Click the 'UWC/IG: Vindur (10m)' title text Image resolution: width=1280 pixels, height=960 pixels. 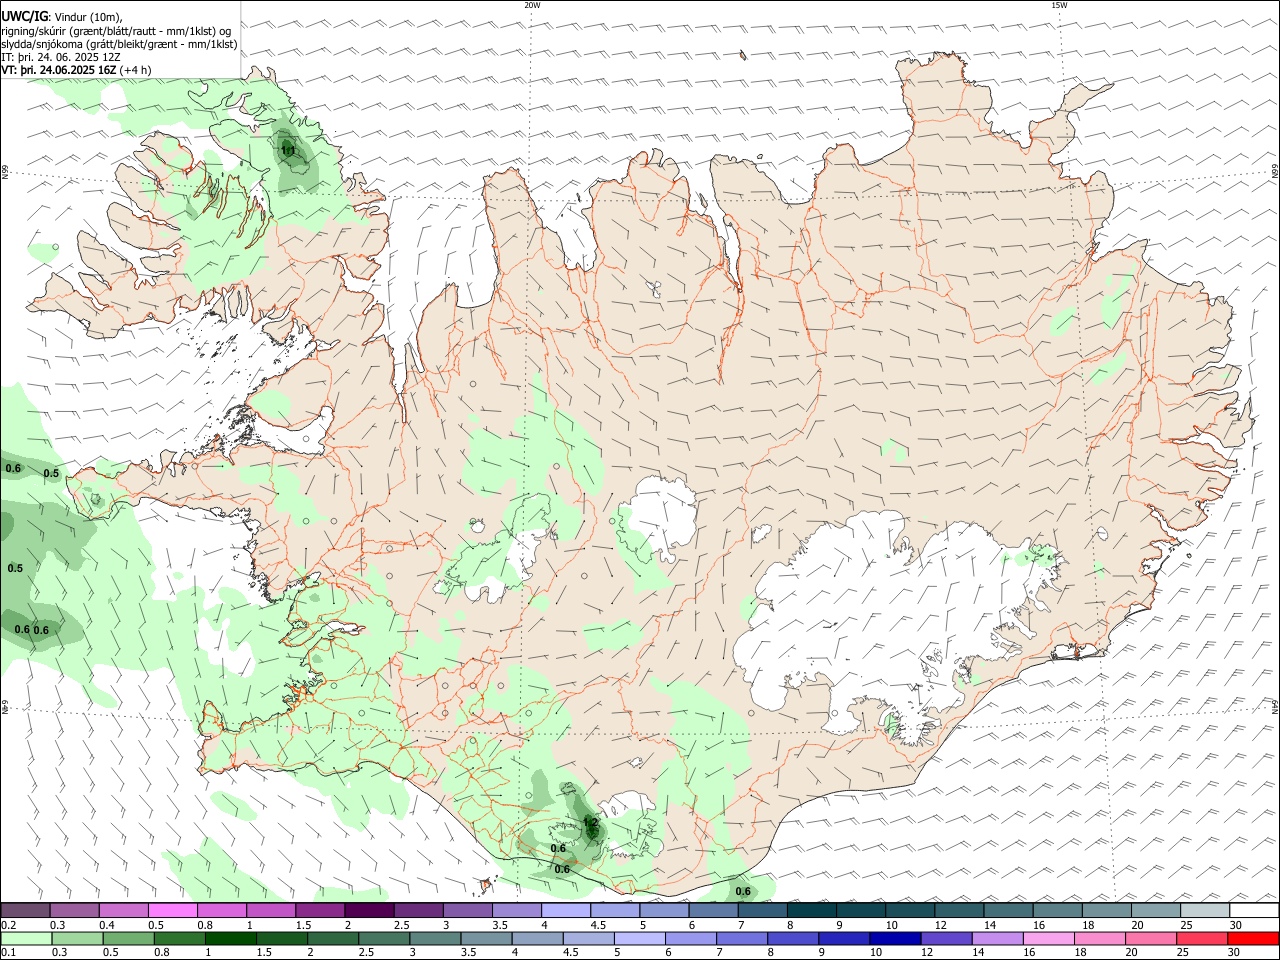(x=62, y=17)
